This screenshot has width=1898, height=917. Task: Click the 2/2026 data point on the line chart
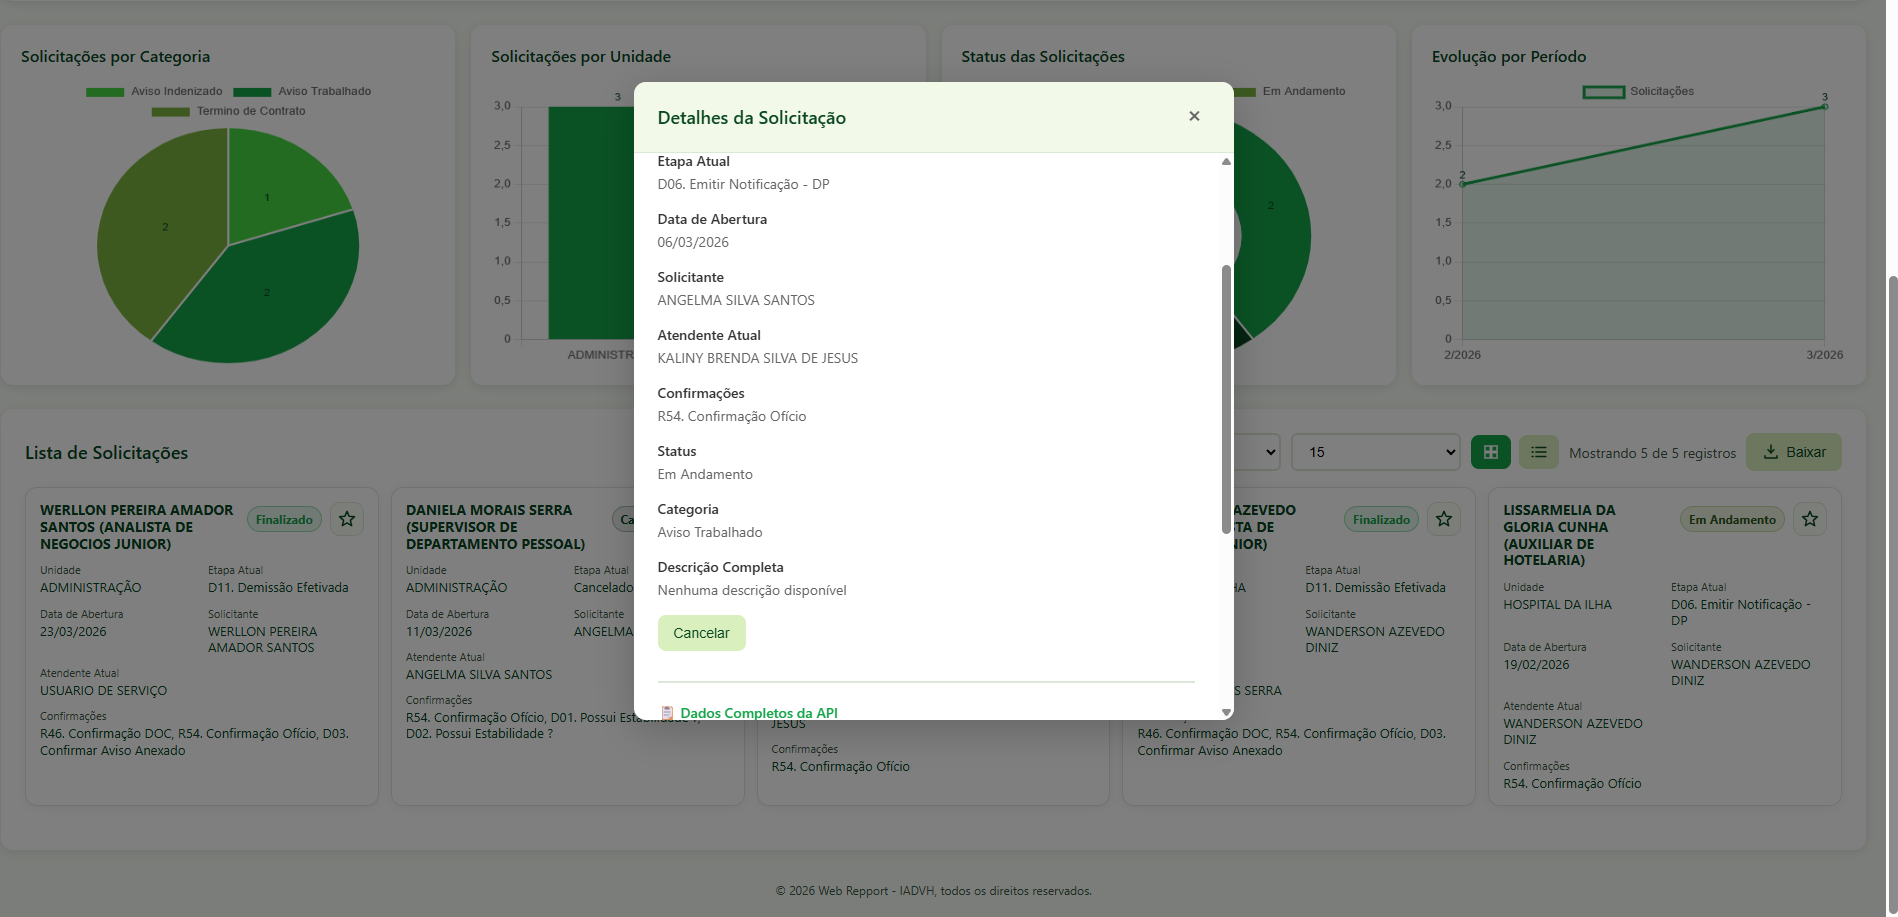[1462, 184]
